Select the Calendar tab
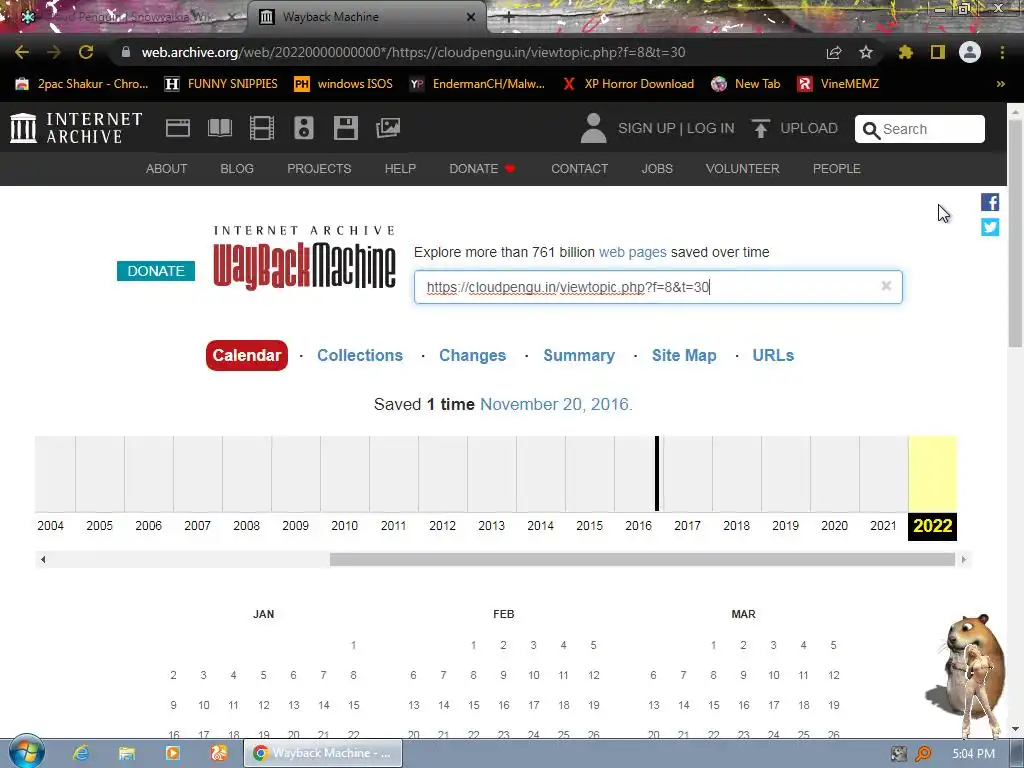This screenshot has height=768, width=1024. point(247,355)
